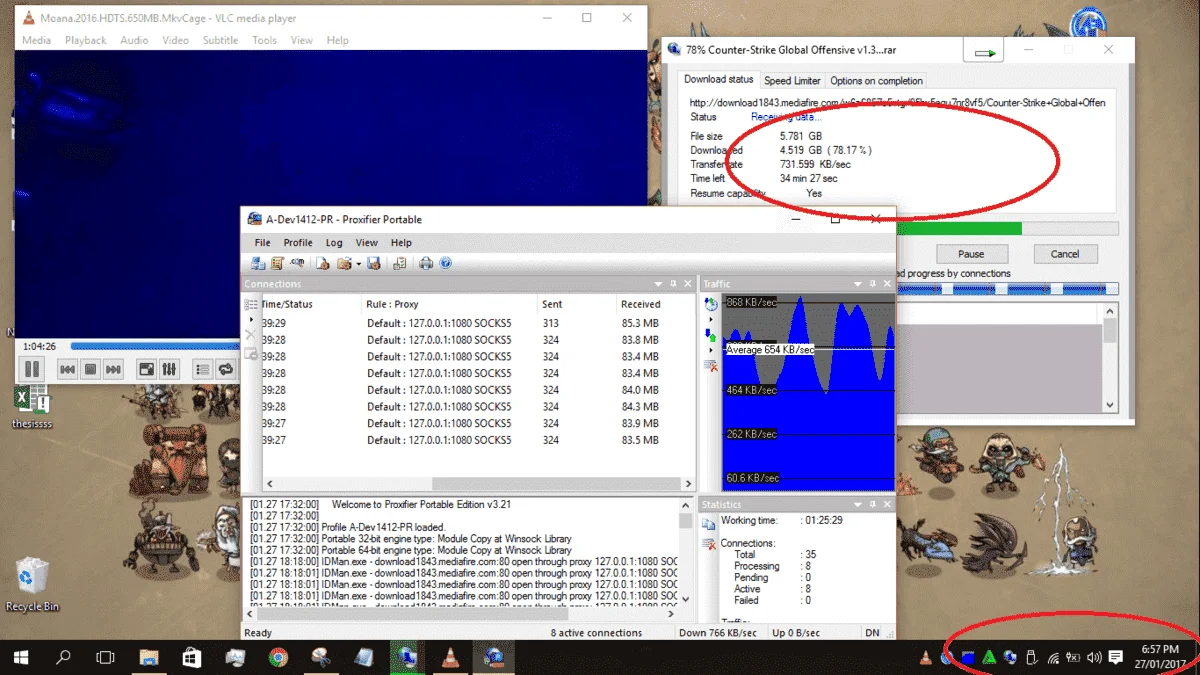
Task: Expand open profile dropdown arrow in Proxifier
Action: (357, 264)
